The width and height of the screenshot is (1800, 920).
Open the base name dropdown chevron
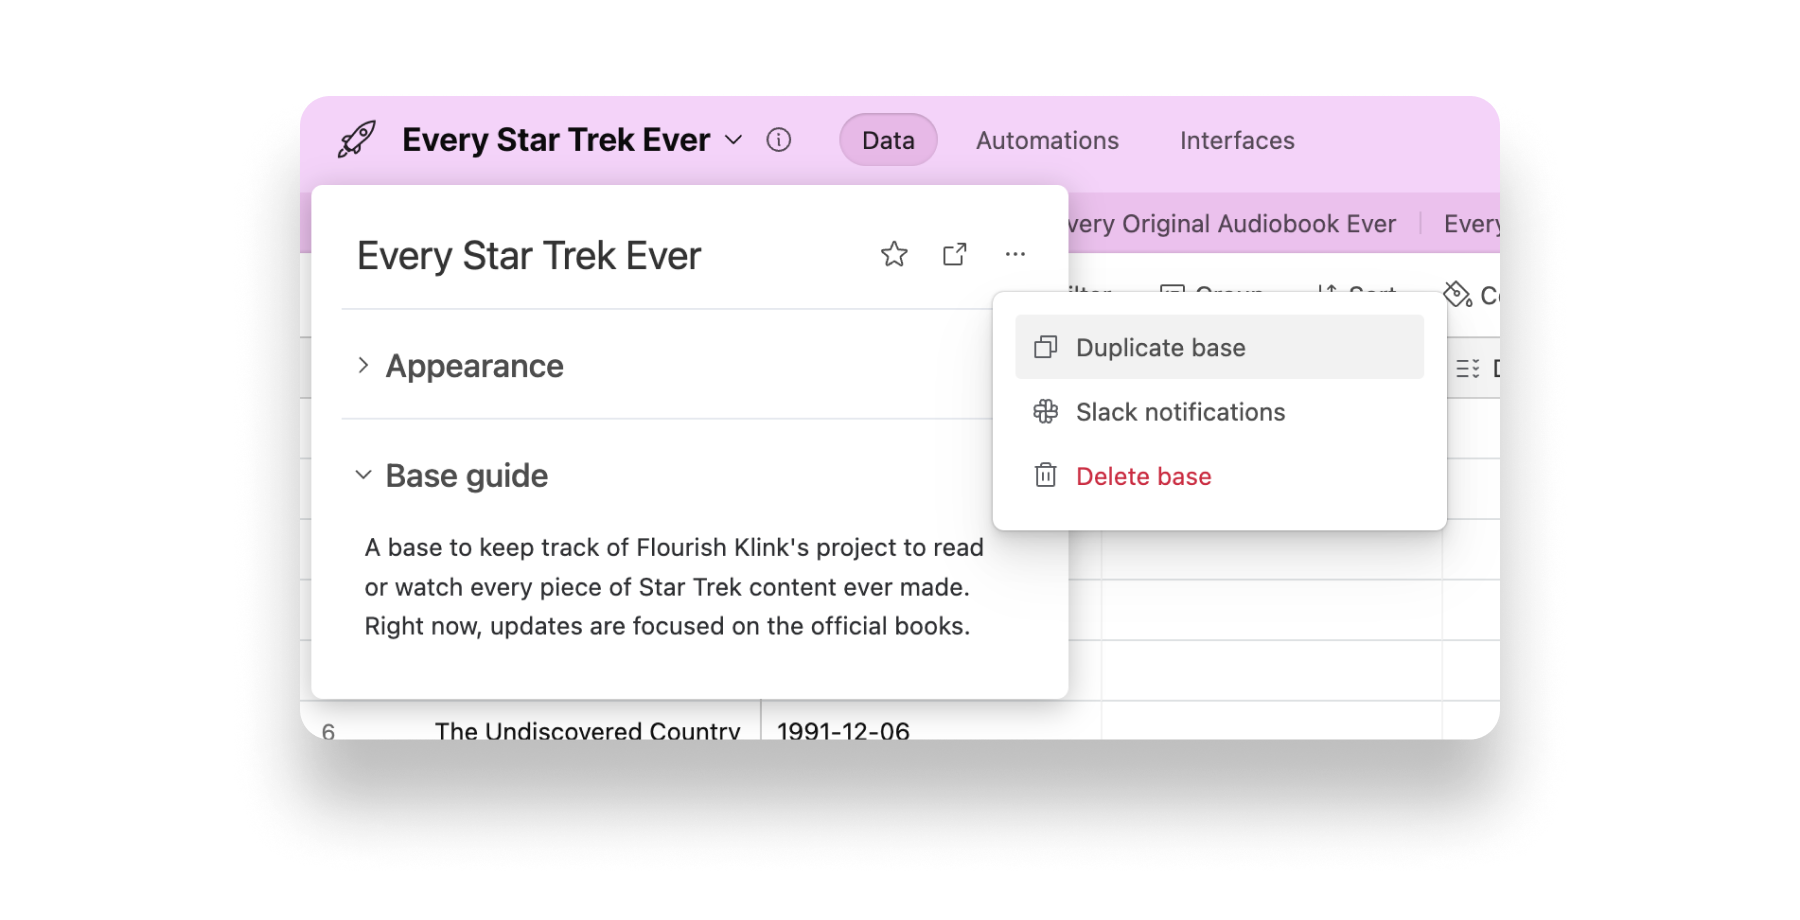733,140
